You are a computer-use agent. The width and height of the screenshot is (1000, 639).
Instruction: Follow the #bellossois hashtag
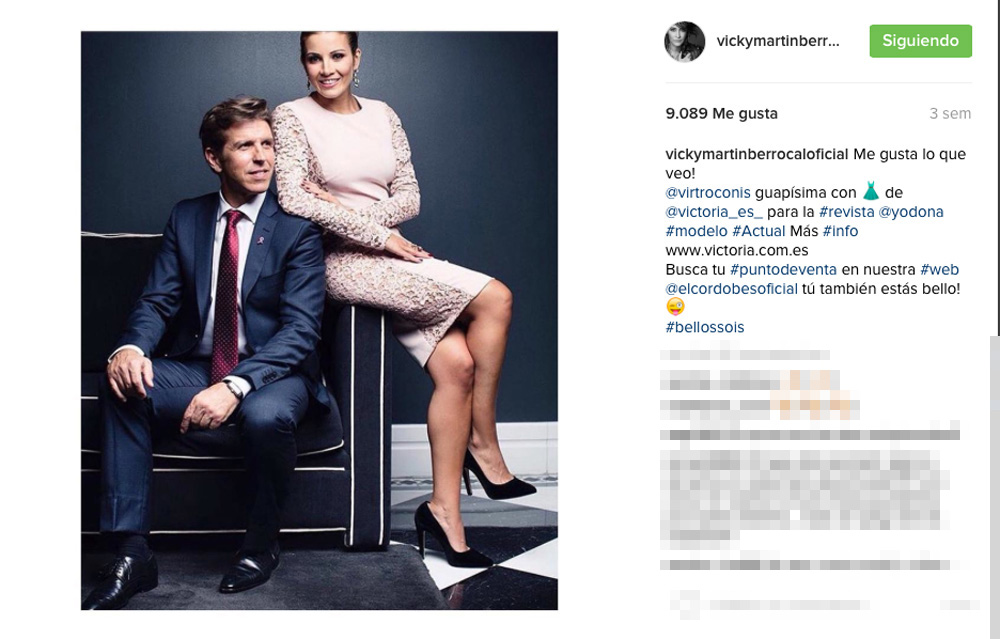(705, 327)
